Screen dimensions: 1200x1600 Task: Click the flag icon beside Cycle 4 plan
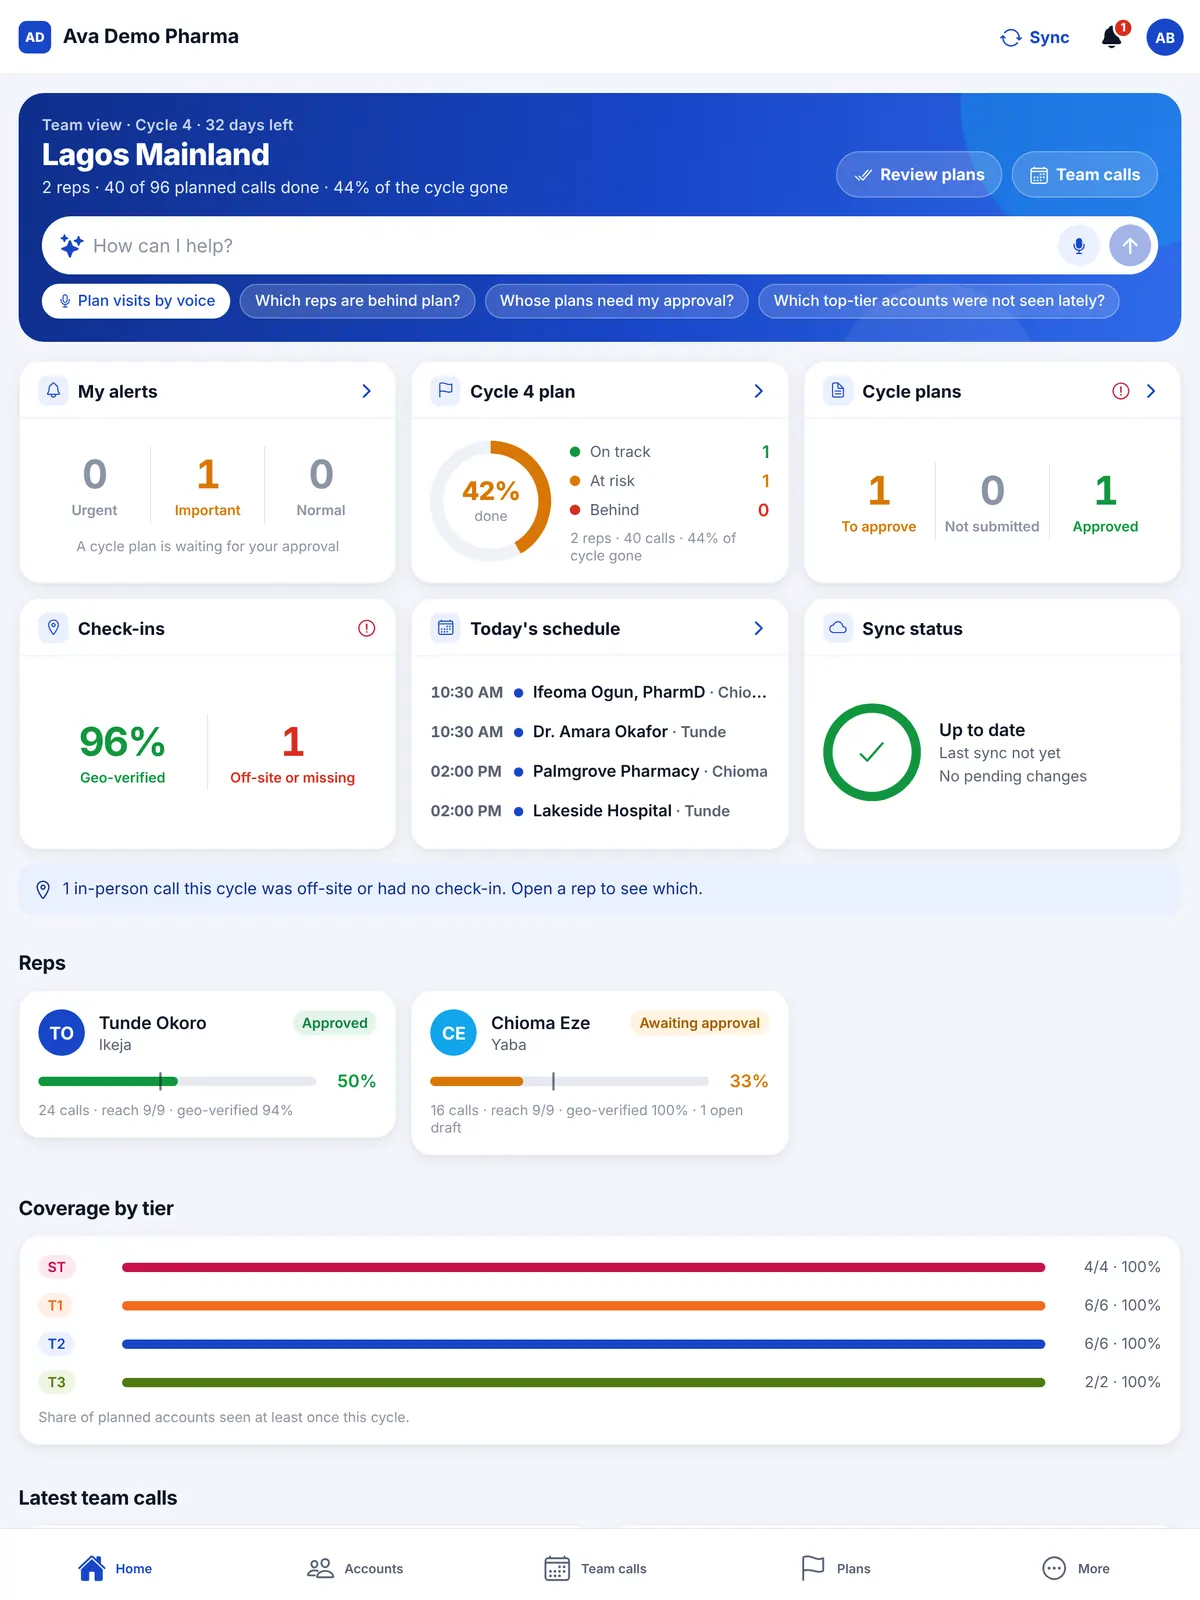(446, 391)
